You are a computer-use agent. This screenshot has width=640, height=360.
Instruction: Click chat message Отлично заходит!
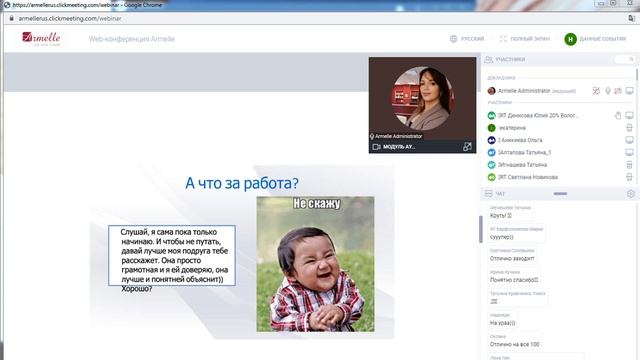tap(512, 258)
